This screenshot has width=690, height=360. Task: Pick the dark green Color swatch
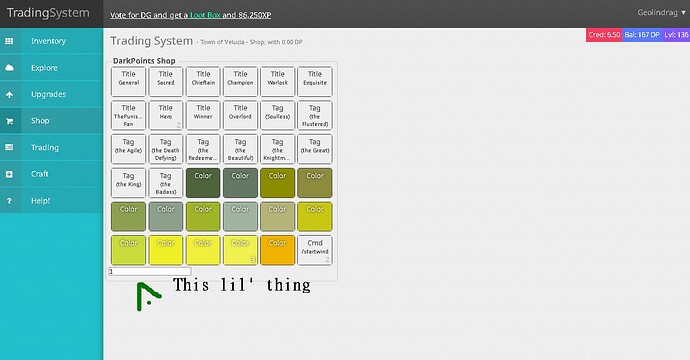tap(203, 183)
